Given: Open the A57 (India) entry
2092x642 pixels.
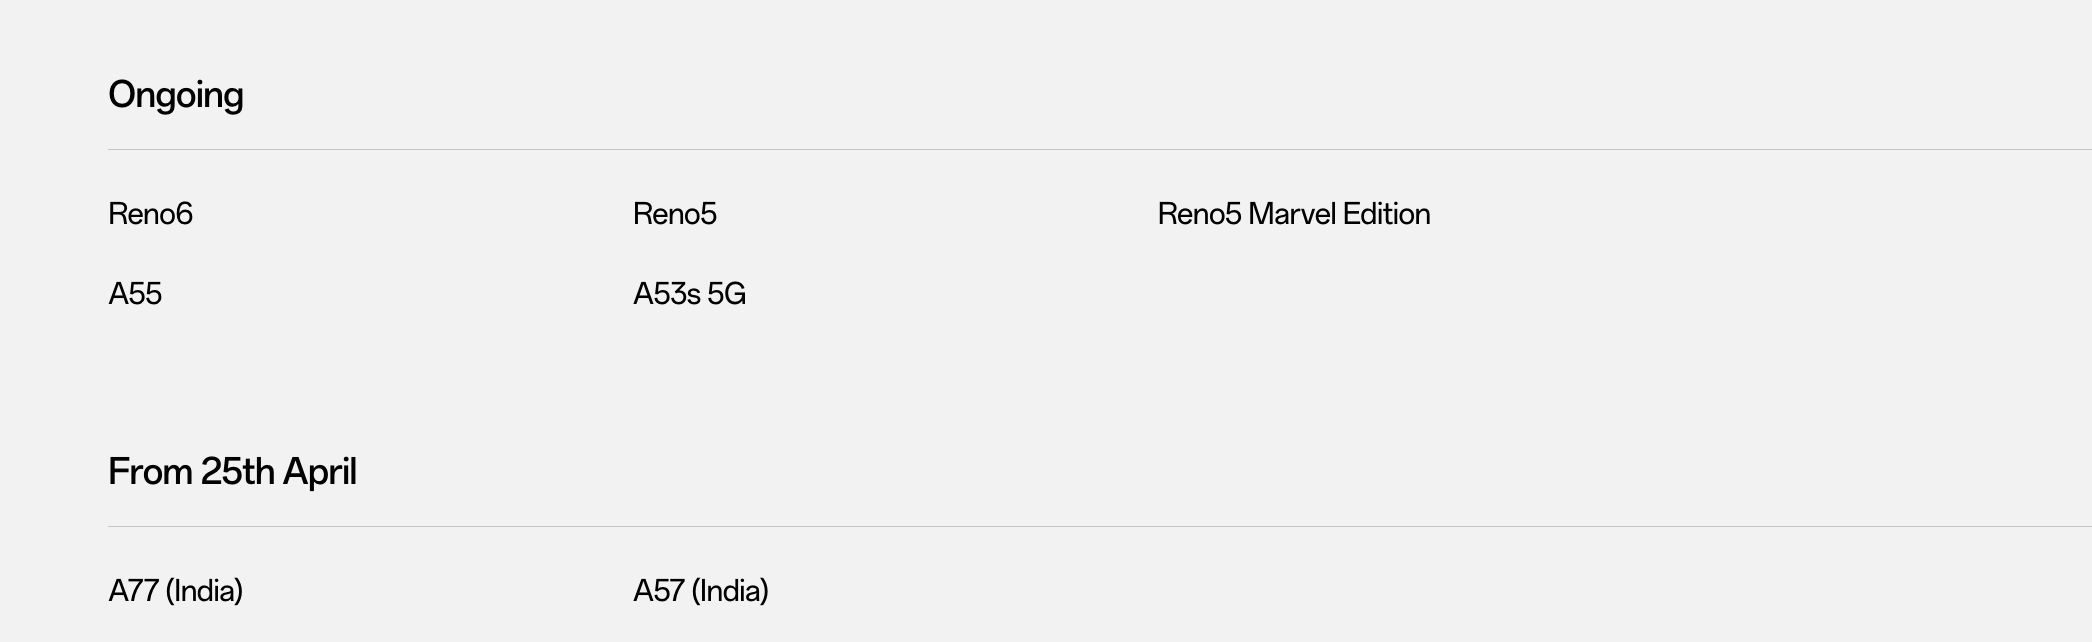Looking at the screenshot, I should coord(701,591).
